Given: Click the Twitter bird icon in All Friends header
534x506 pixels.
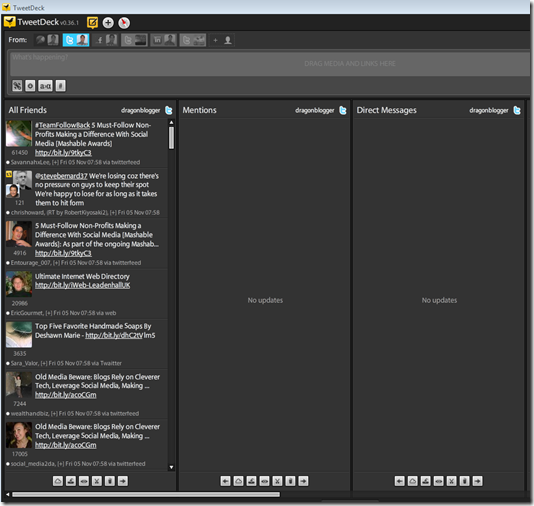Looking at the screenshot, I should [169, 110].
